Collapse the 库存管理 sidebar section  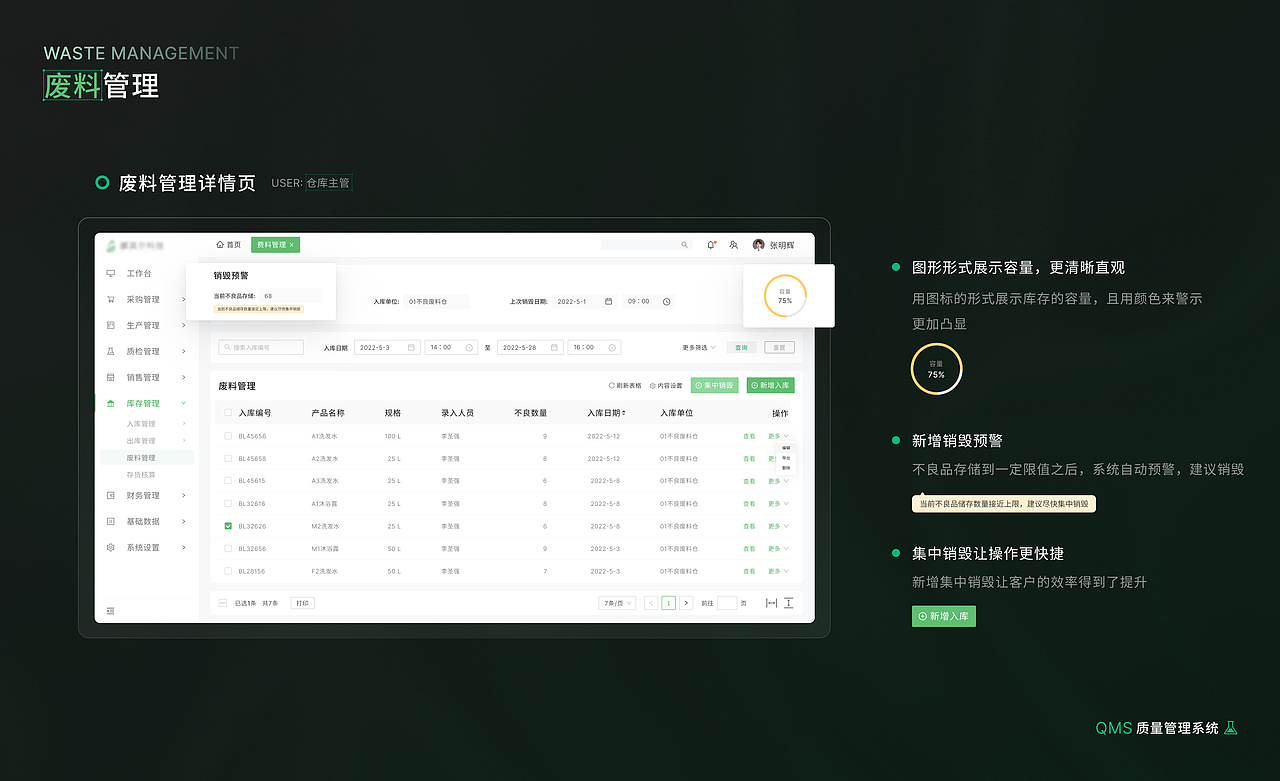point(143,405)
